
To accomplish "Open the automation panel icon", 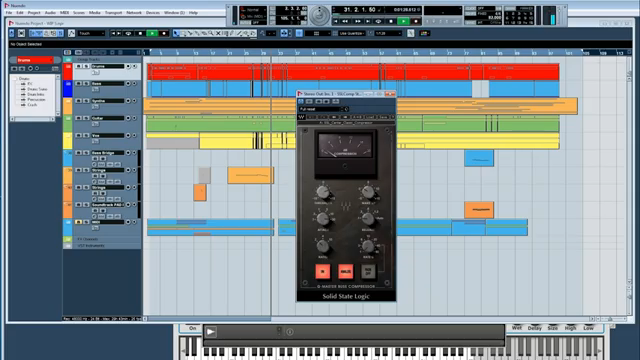I will 71,33.
